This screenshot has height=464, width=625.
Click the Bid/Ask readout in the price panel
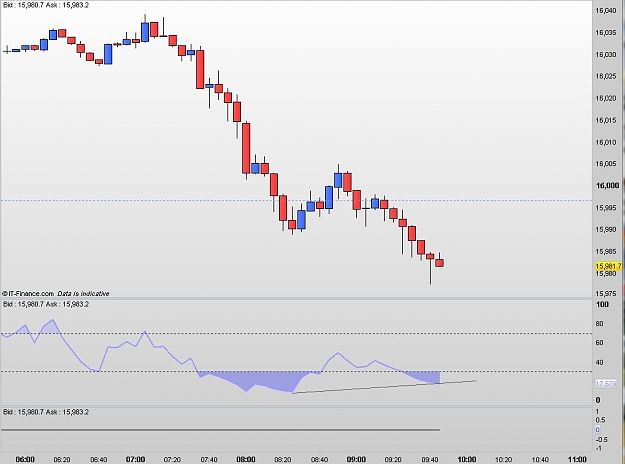point(46,5)
